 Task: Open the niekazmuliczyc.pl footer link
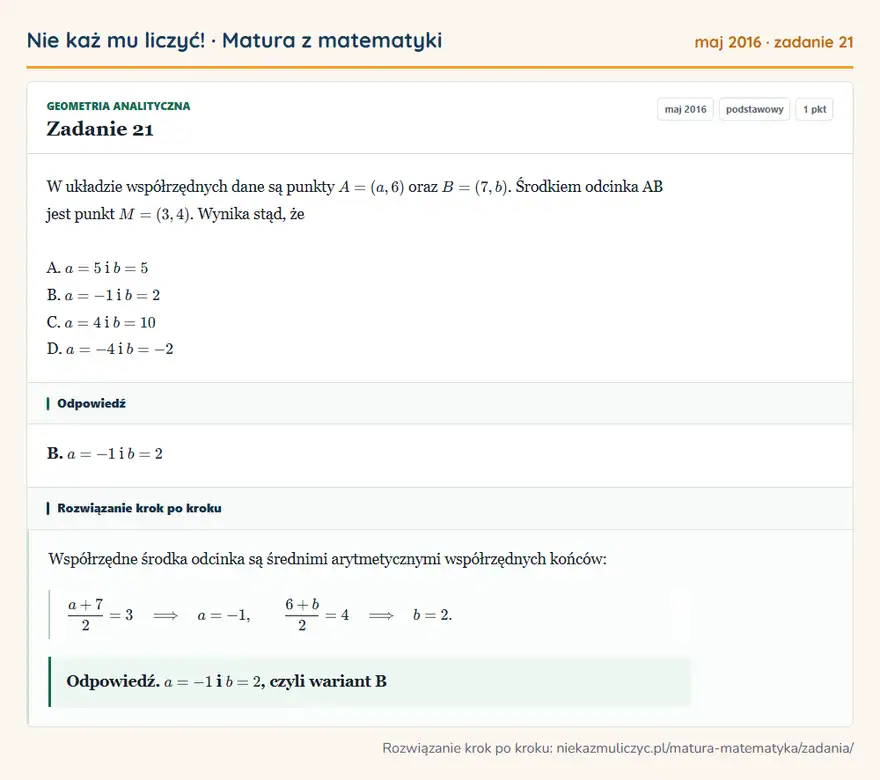tap(705, 748)
